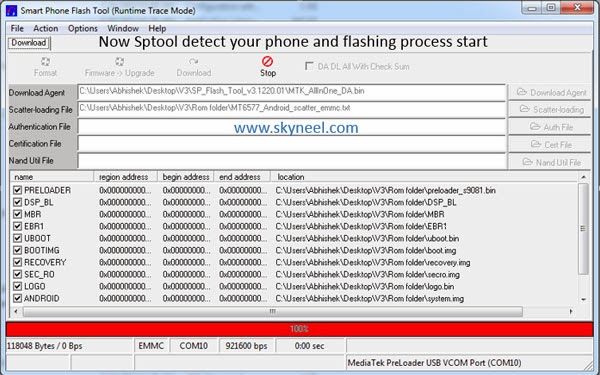
Task: Open the Download Agent folder button
Action: (x=551, y=92)
